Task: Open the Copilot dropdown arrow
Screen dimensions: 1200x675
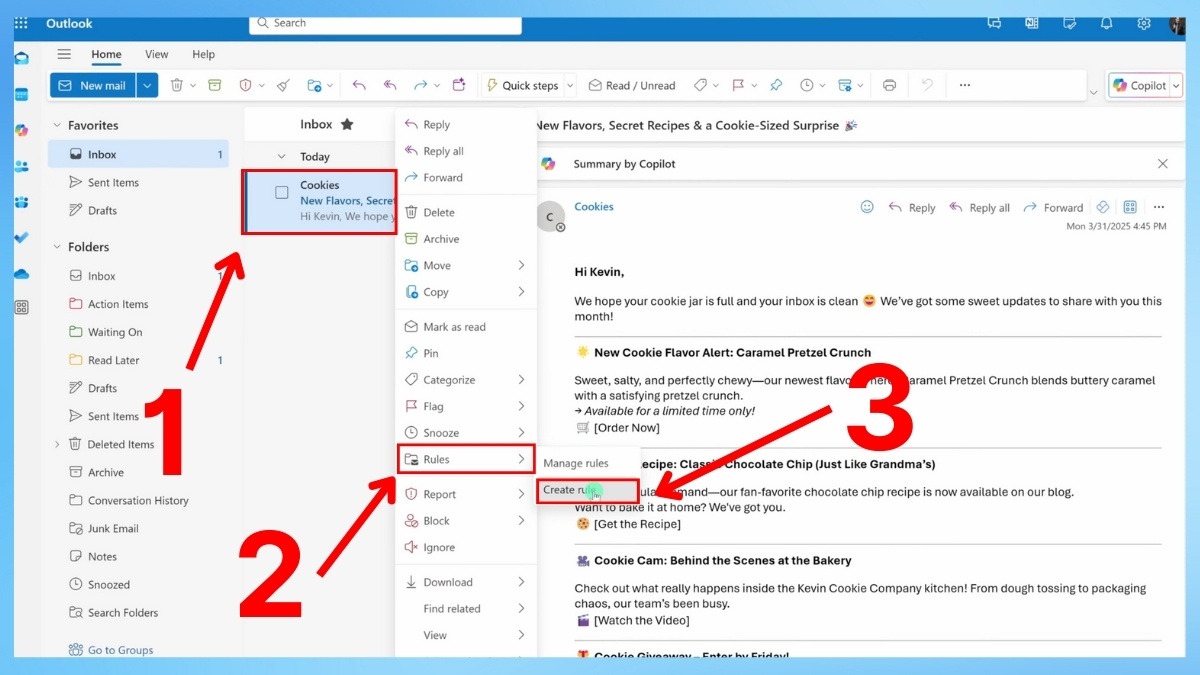Action: [x=1176, y=86]
